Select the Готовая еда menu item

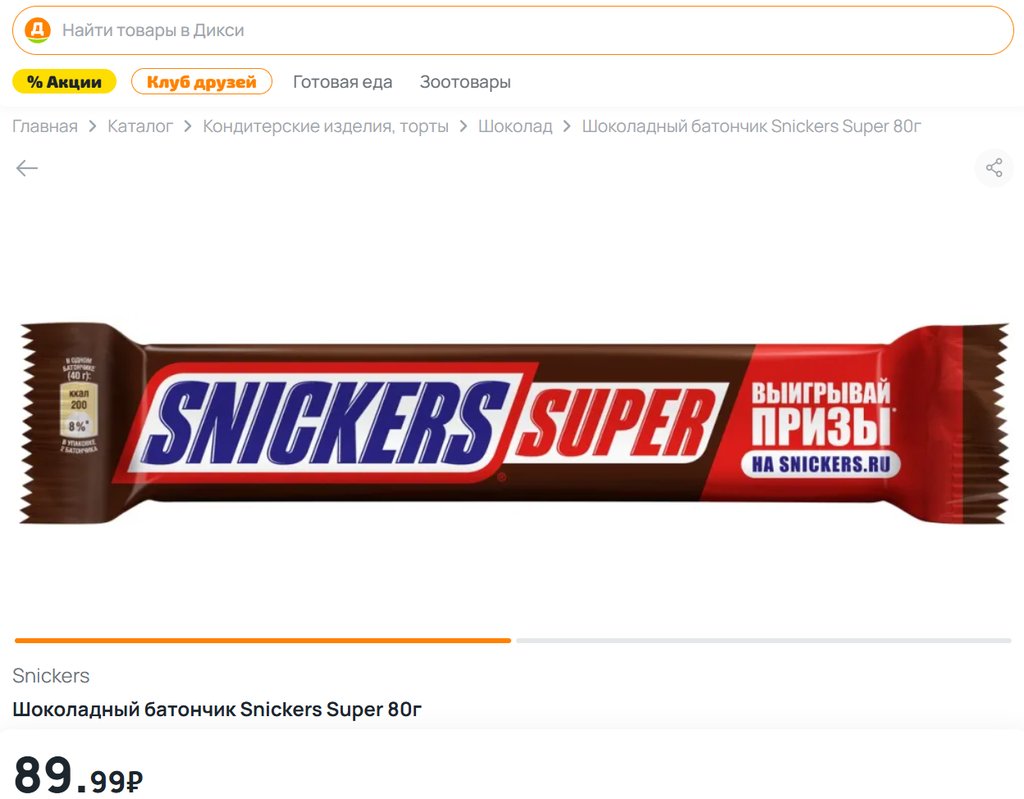click(x=342, y=82)
